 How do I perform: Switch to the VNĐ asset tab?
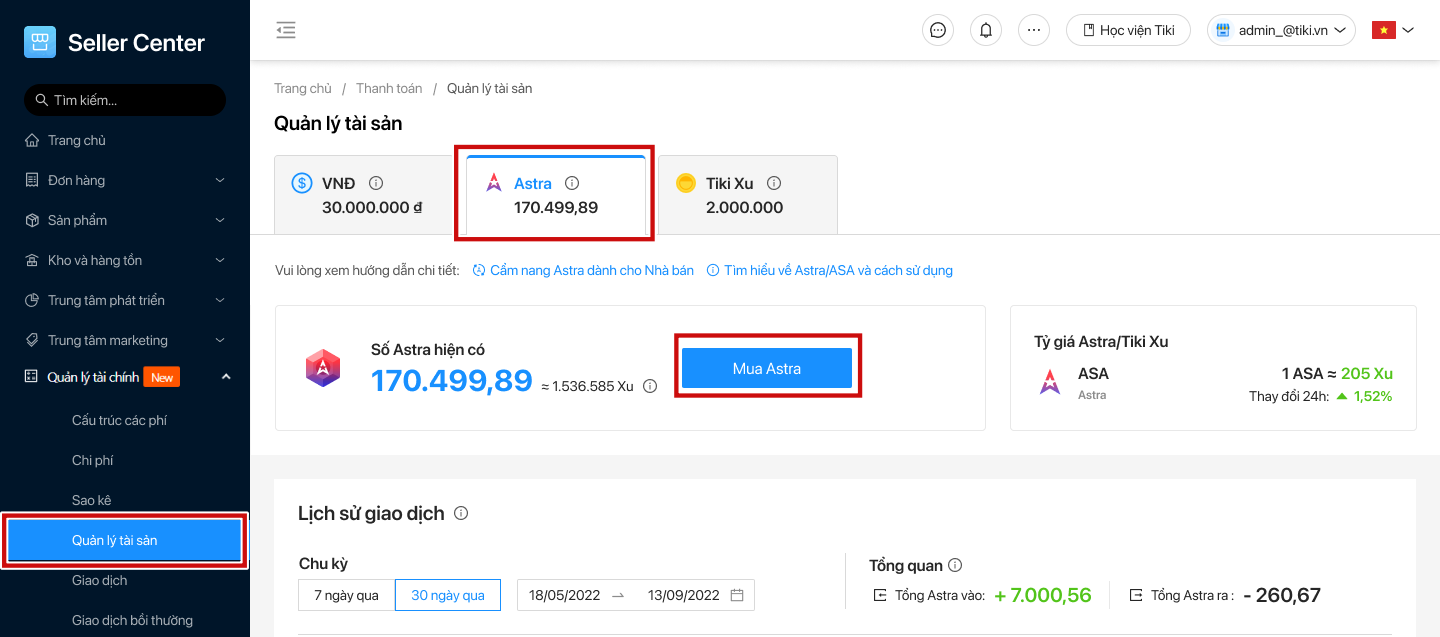[x=364, y=195]
